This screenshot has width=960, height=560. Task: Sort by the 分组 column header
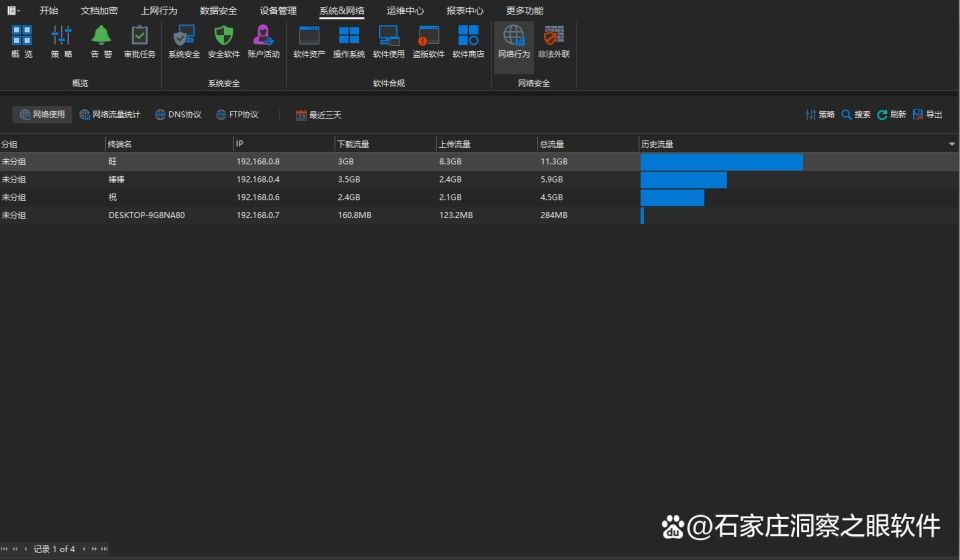pyautogui.click(x=53, y=144)
